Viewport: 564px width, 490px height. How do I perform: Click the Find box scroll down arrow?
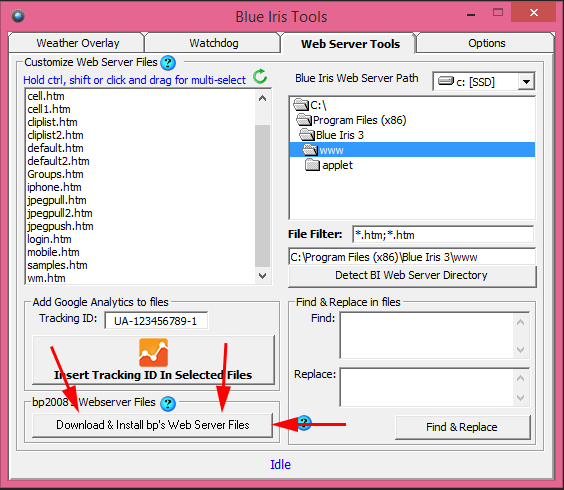(x=520, y=349)
